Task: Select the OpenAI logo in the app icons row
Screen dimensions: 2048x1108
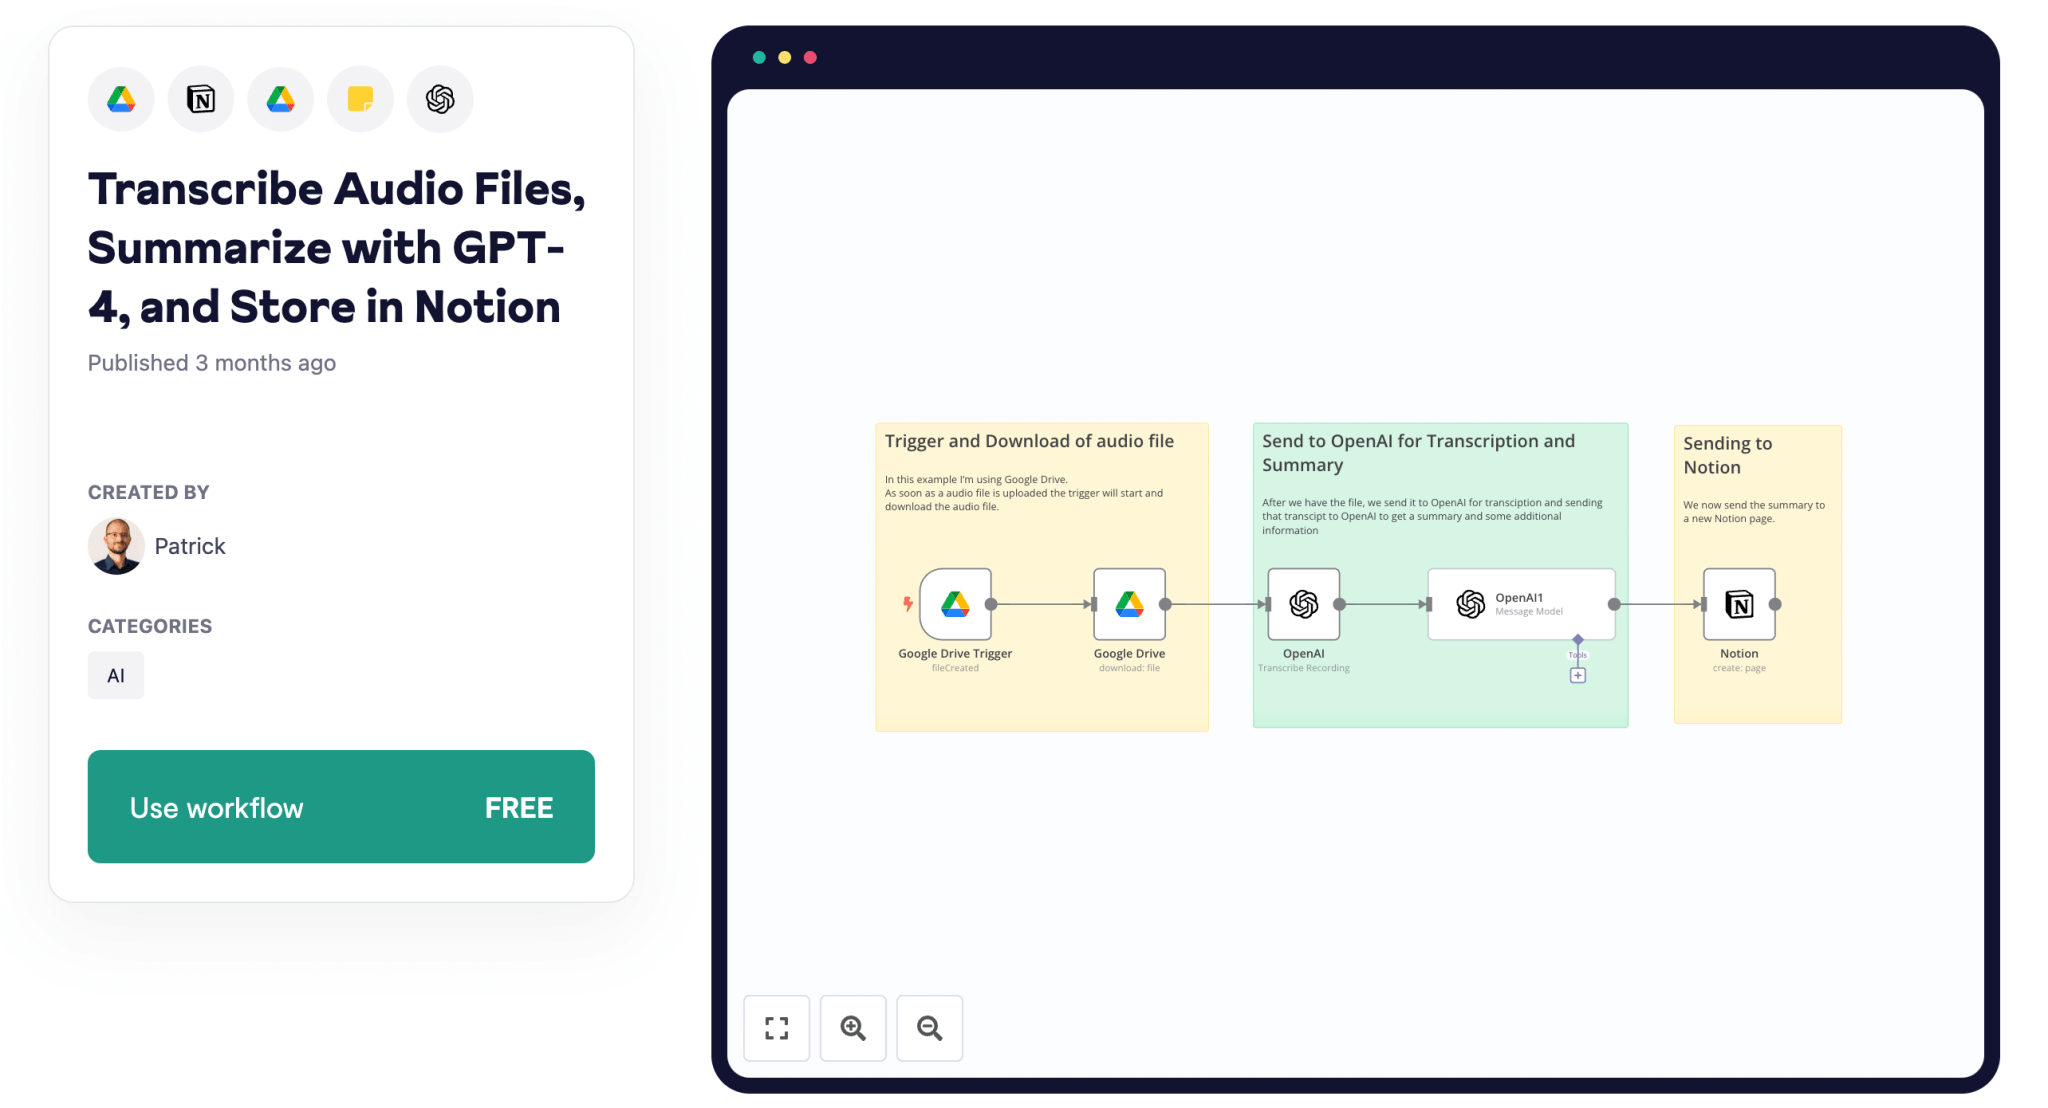Action: coord(440,98)
